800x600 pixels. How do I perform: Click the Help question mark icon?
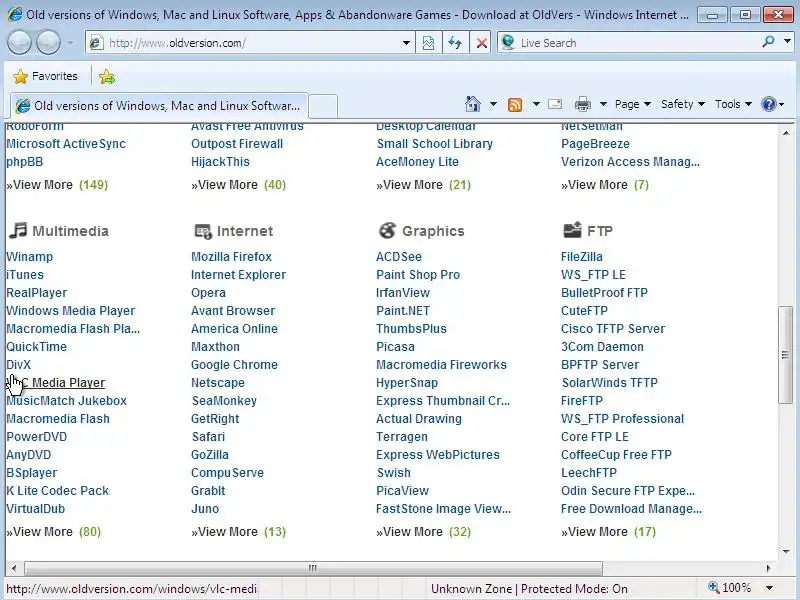[768, 104]
